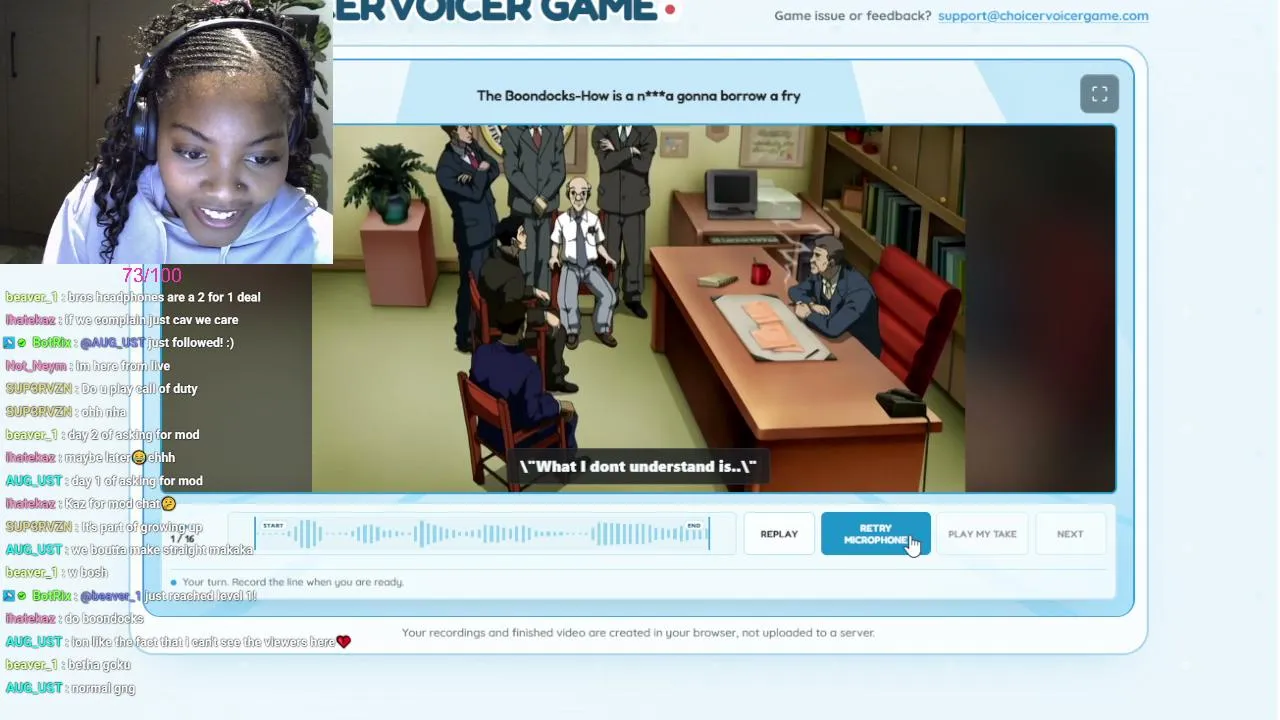The width and height of the screenshot is (1280, 720).
Task: Click chat message "betha goku"
Action: (99, 665)
